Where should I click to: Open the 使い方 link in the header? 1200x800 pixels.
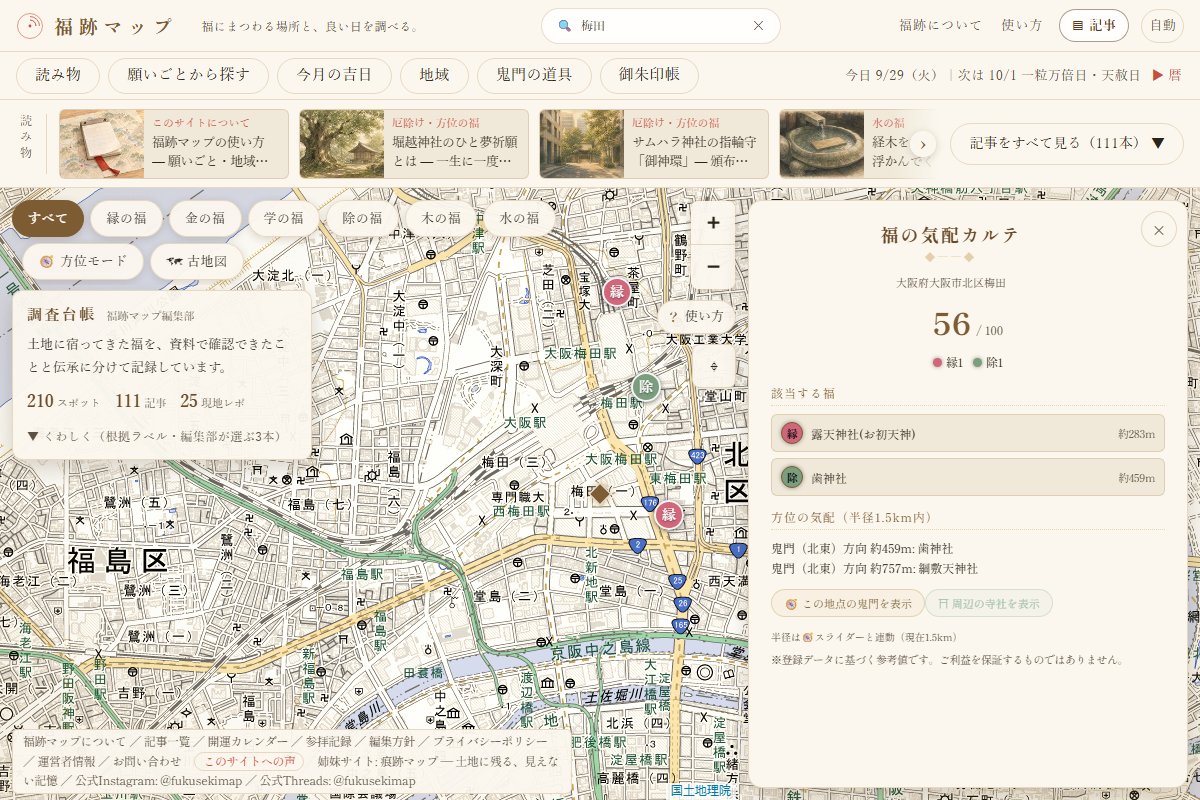click(x=1022, y=26)
